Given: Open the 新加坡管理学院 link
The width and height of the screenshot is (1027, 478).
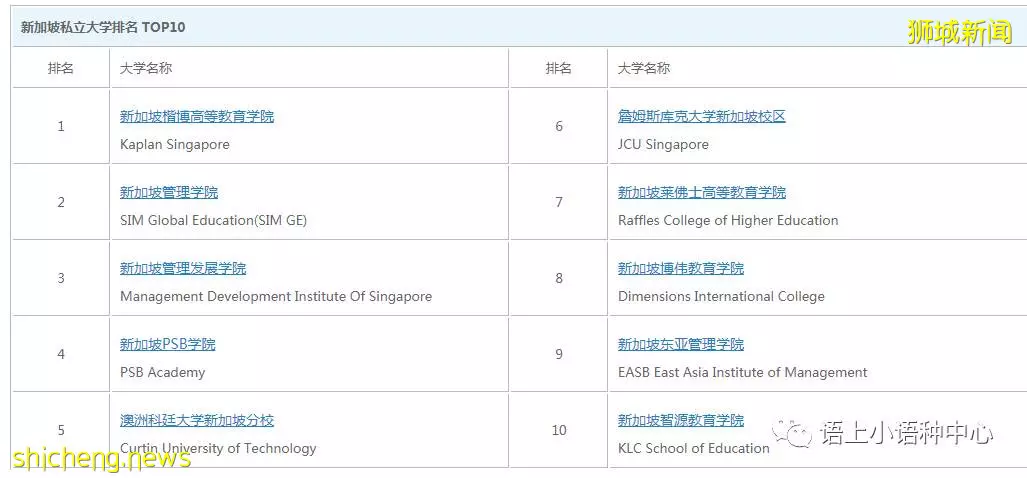Looking at the screenshot, I should click(x=168, y=193).
